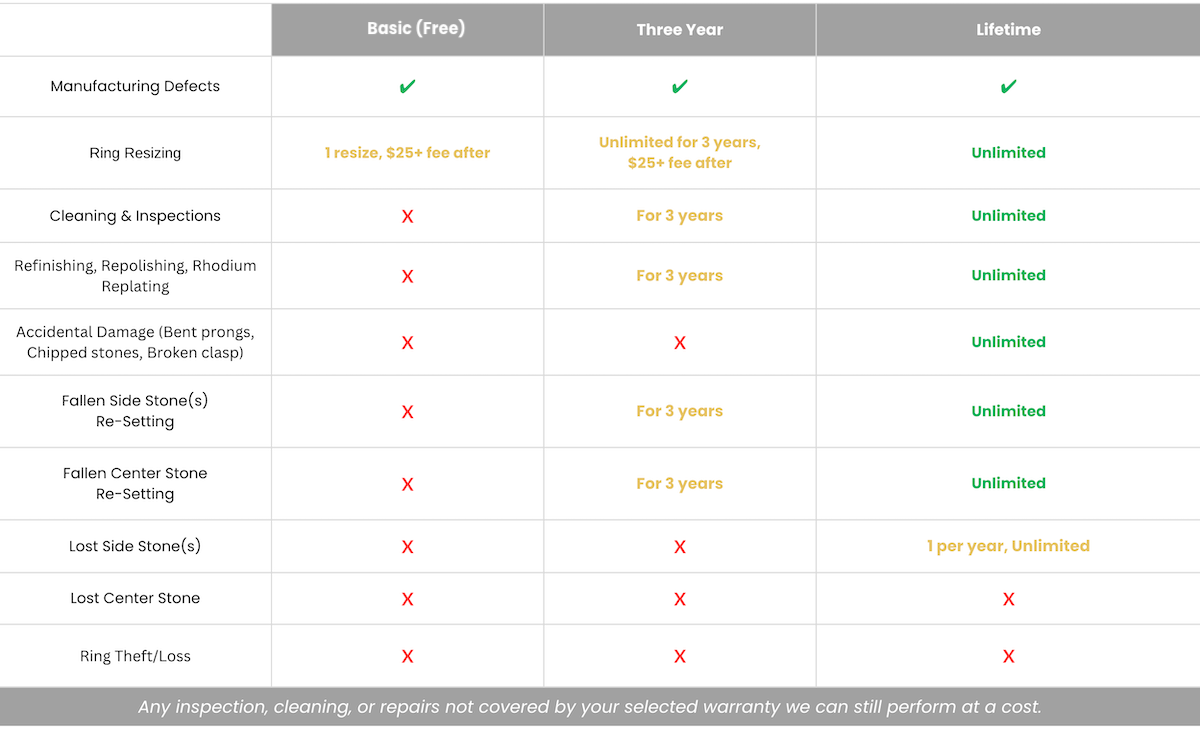Click the Manufacturing Defects row label
Image resolution: width=1200 pixels, height=730 pixels.
[135, 86]
